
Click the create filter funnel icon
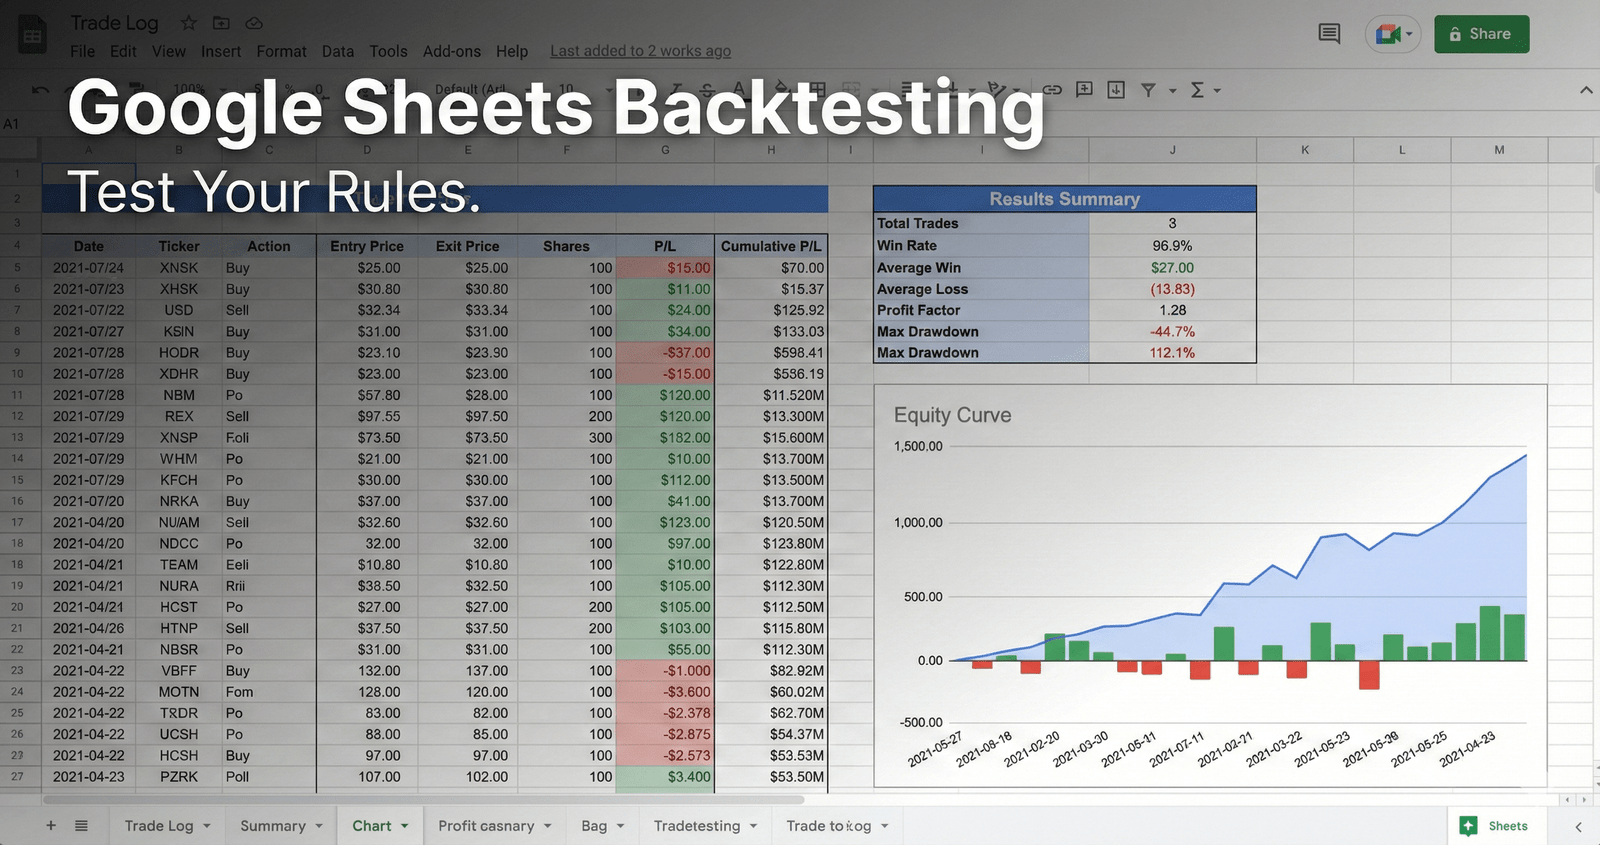pos(1148,90)
